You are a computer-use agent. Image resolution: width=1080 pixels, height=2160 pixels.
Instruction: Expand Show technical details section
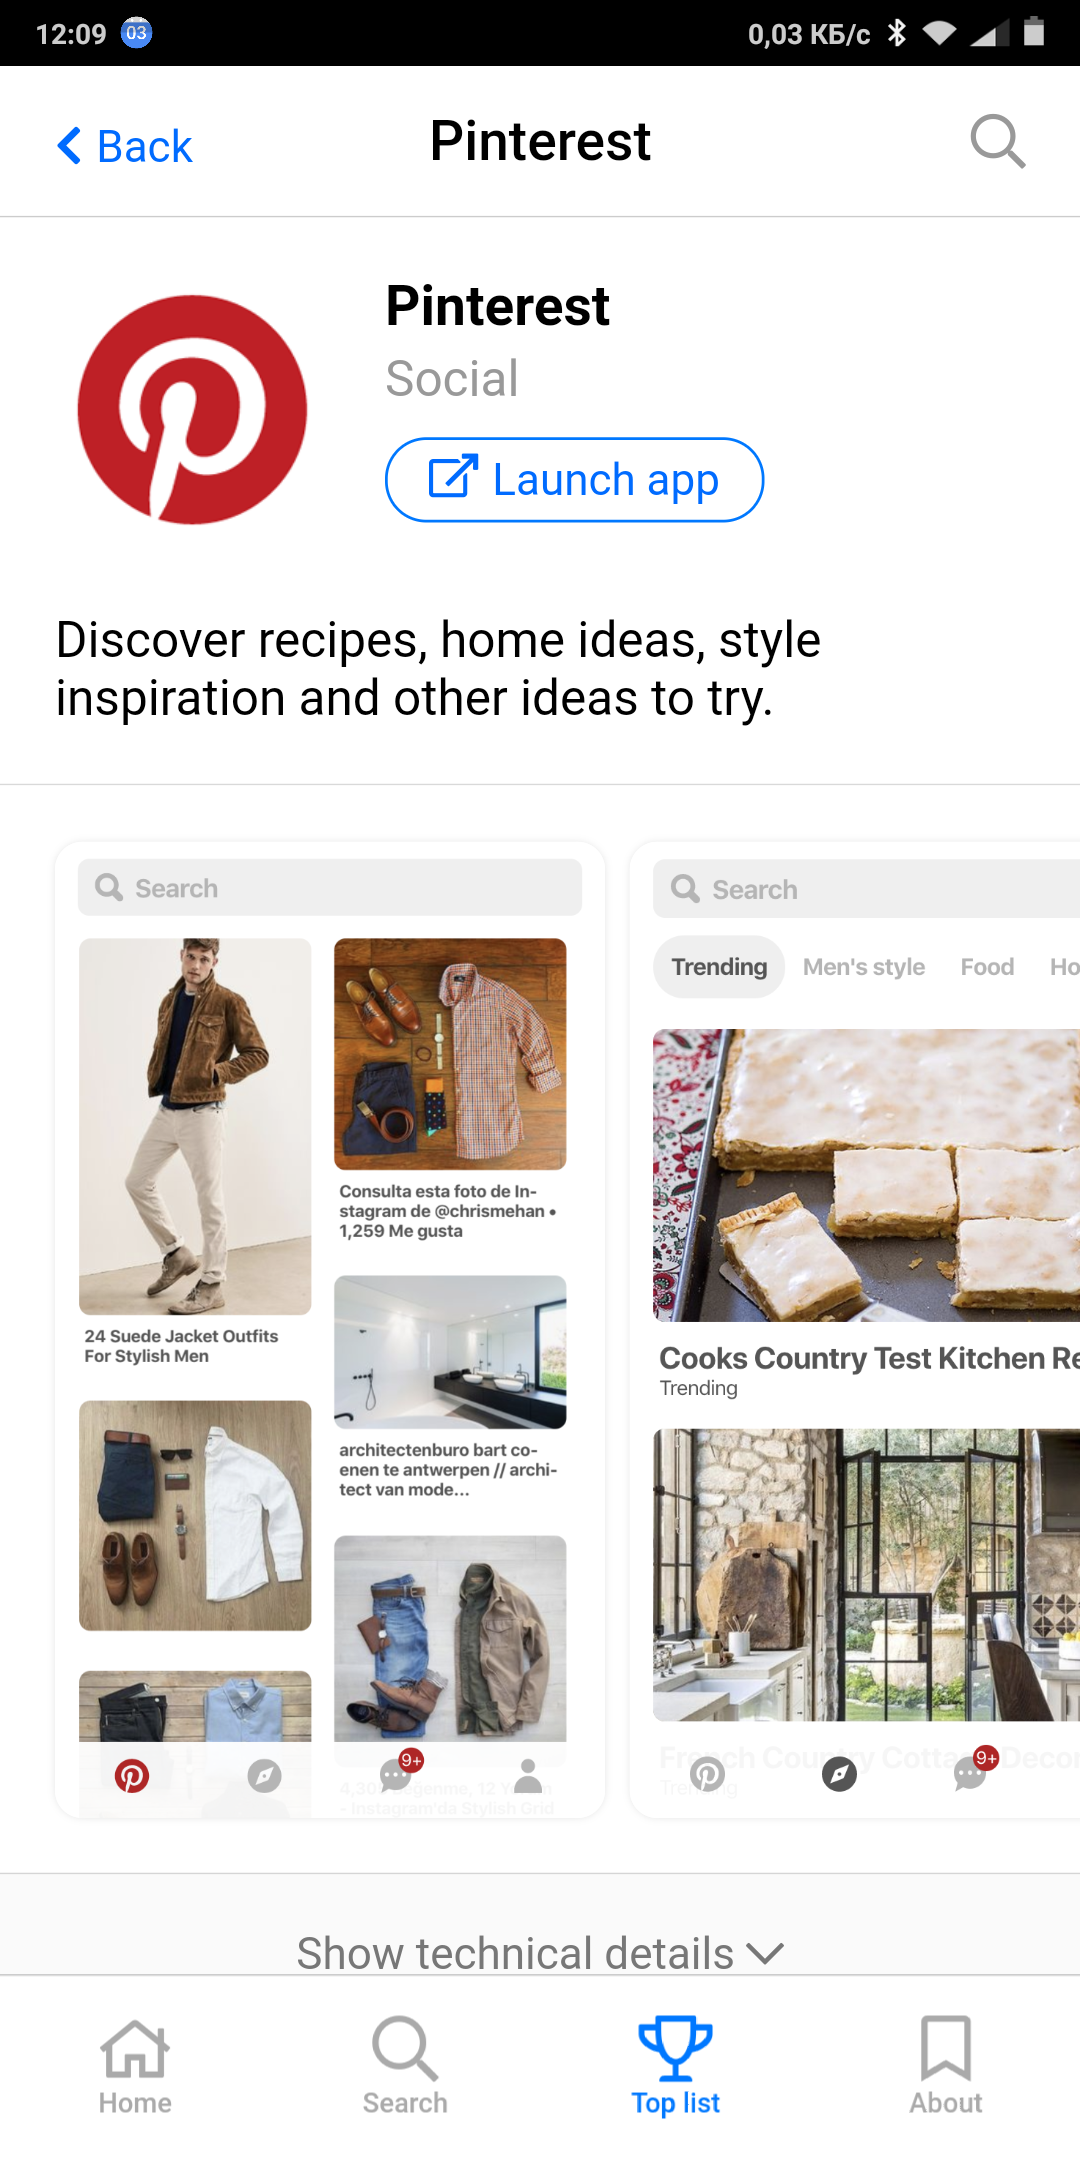(x=540, y=1953)
